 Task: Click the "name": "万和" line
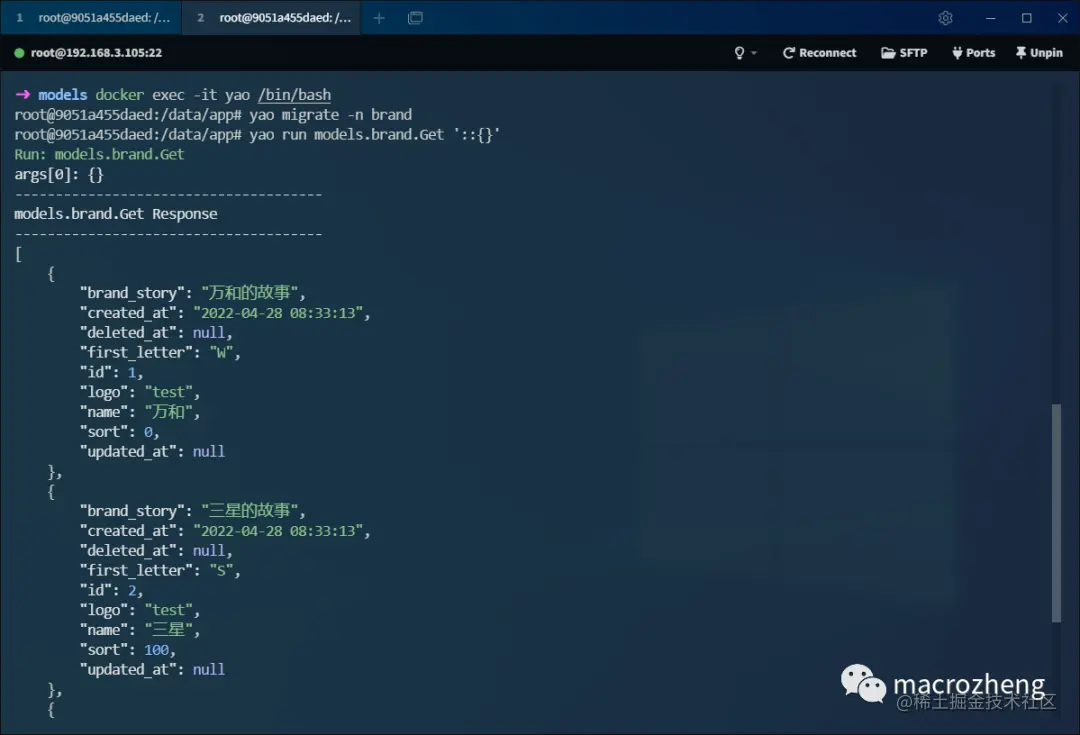[x=140, y=412]
